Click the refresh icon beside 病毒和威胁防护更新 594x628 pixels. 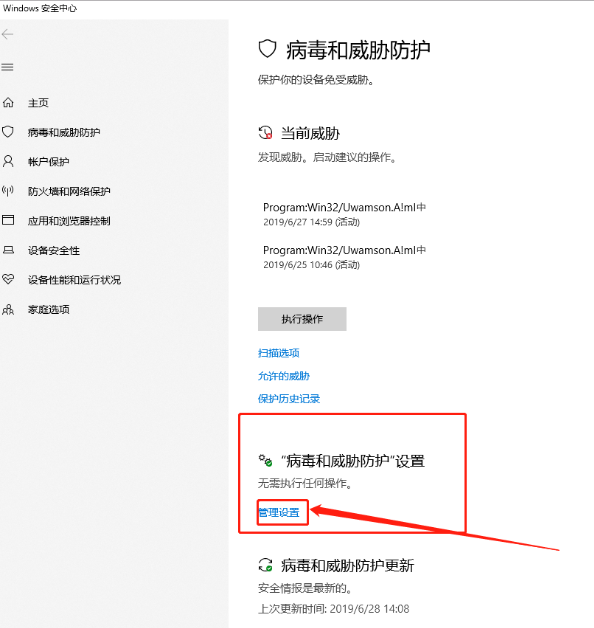265,565
